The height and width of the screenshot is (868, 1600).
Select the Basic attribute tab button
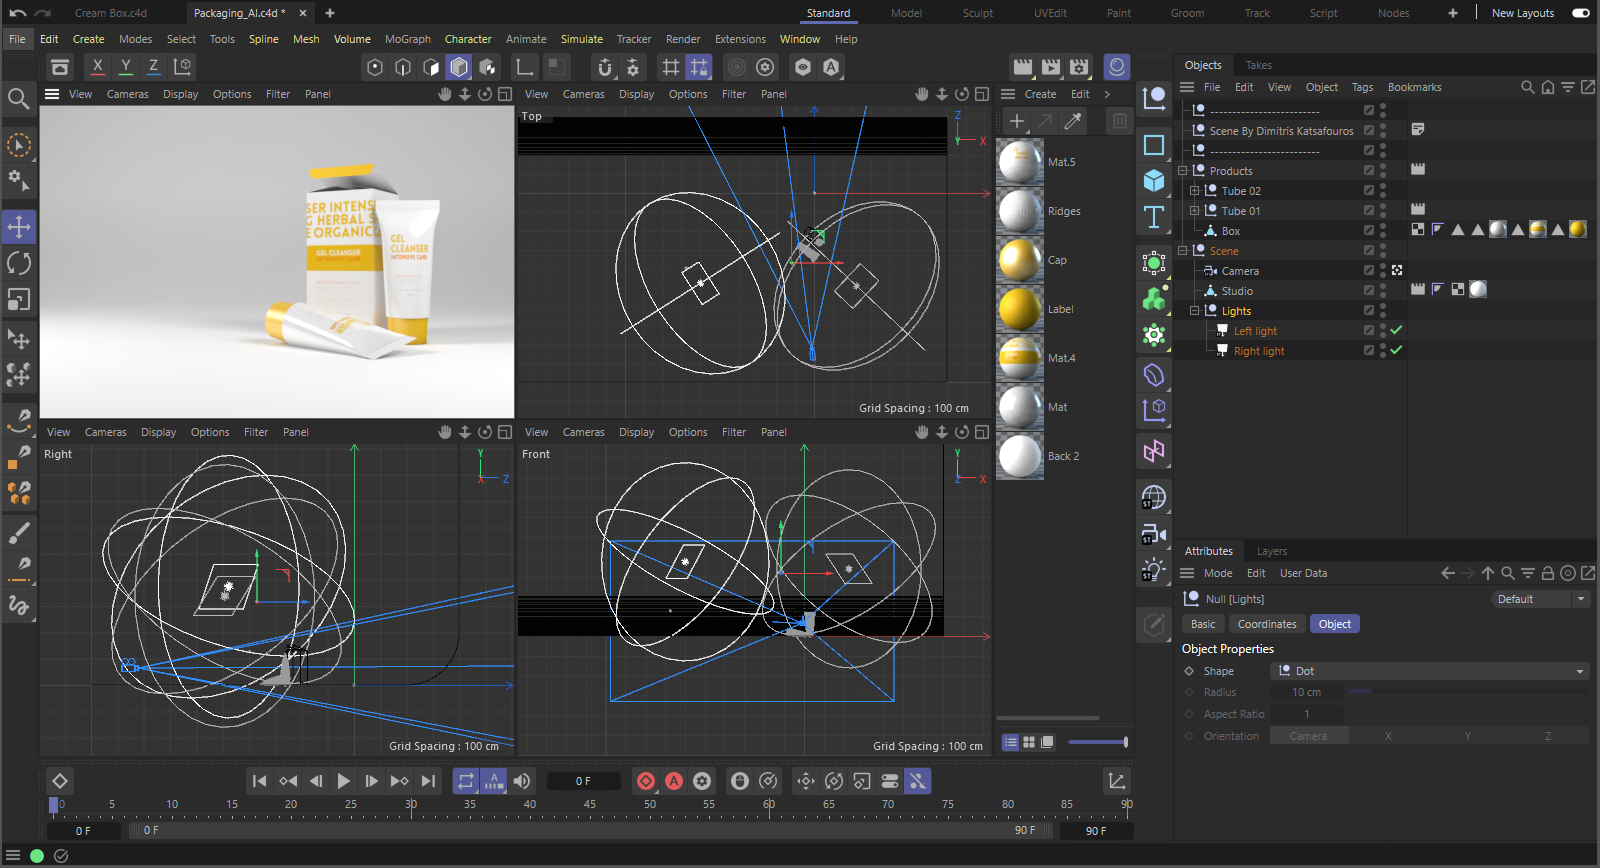pyautogui.click(x=1203, y=624)
